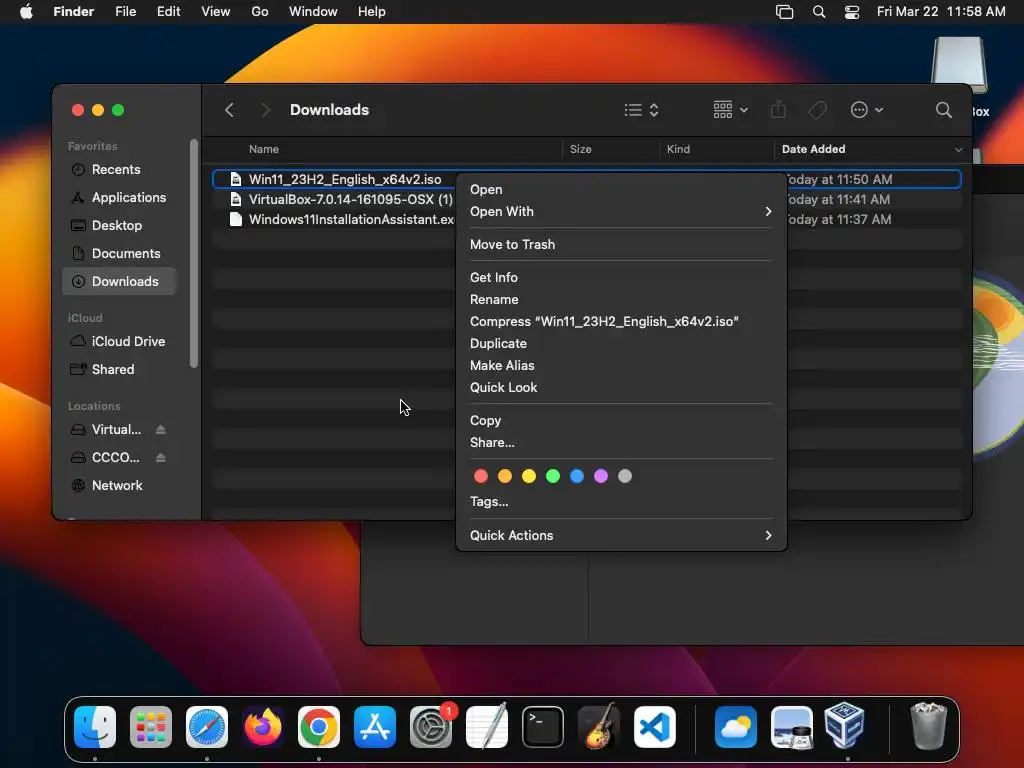
Task: Launch Visual Studio Code from the Dock
Action: point(654,727)
